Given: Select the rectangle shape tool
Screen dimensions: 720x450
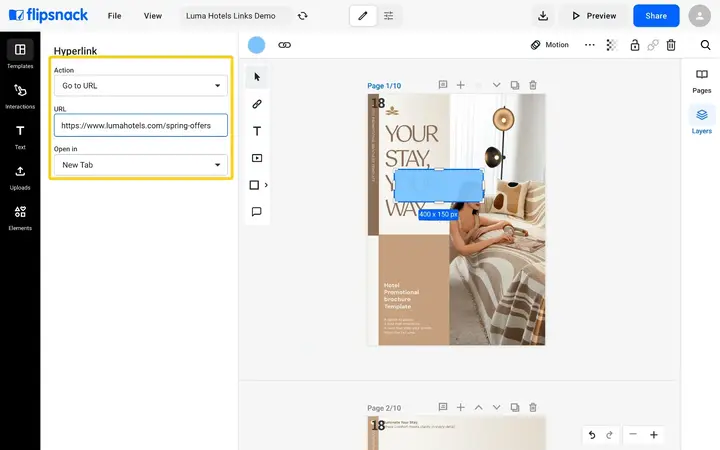Looking at the screenshot, I should click(254, 185).
